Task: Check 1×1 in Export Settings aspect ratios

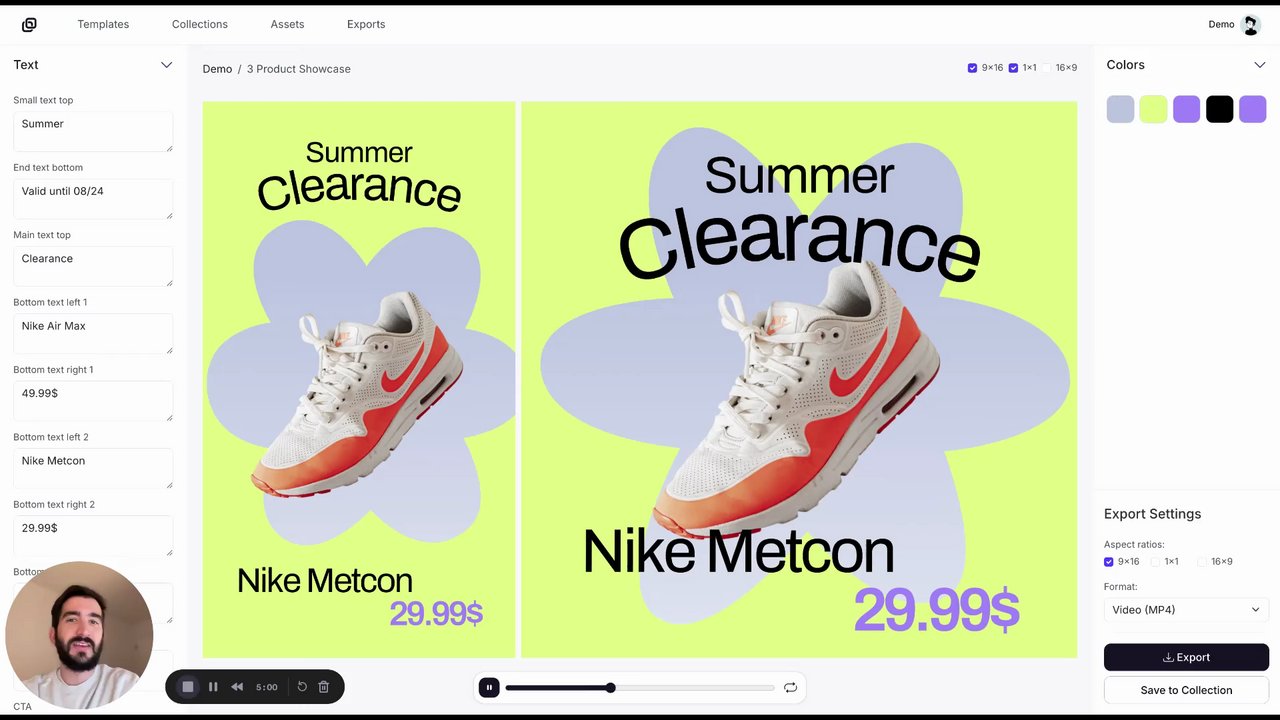Action: pos(1155,562)
